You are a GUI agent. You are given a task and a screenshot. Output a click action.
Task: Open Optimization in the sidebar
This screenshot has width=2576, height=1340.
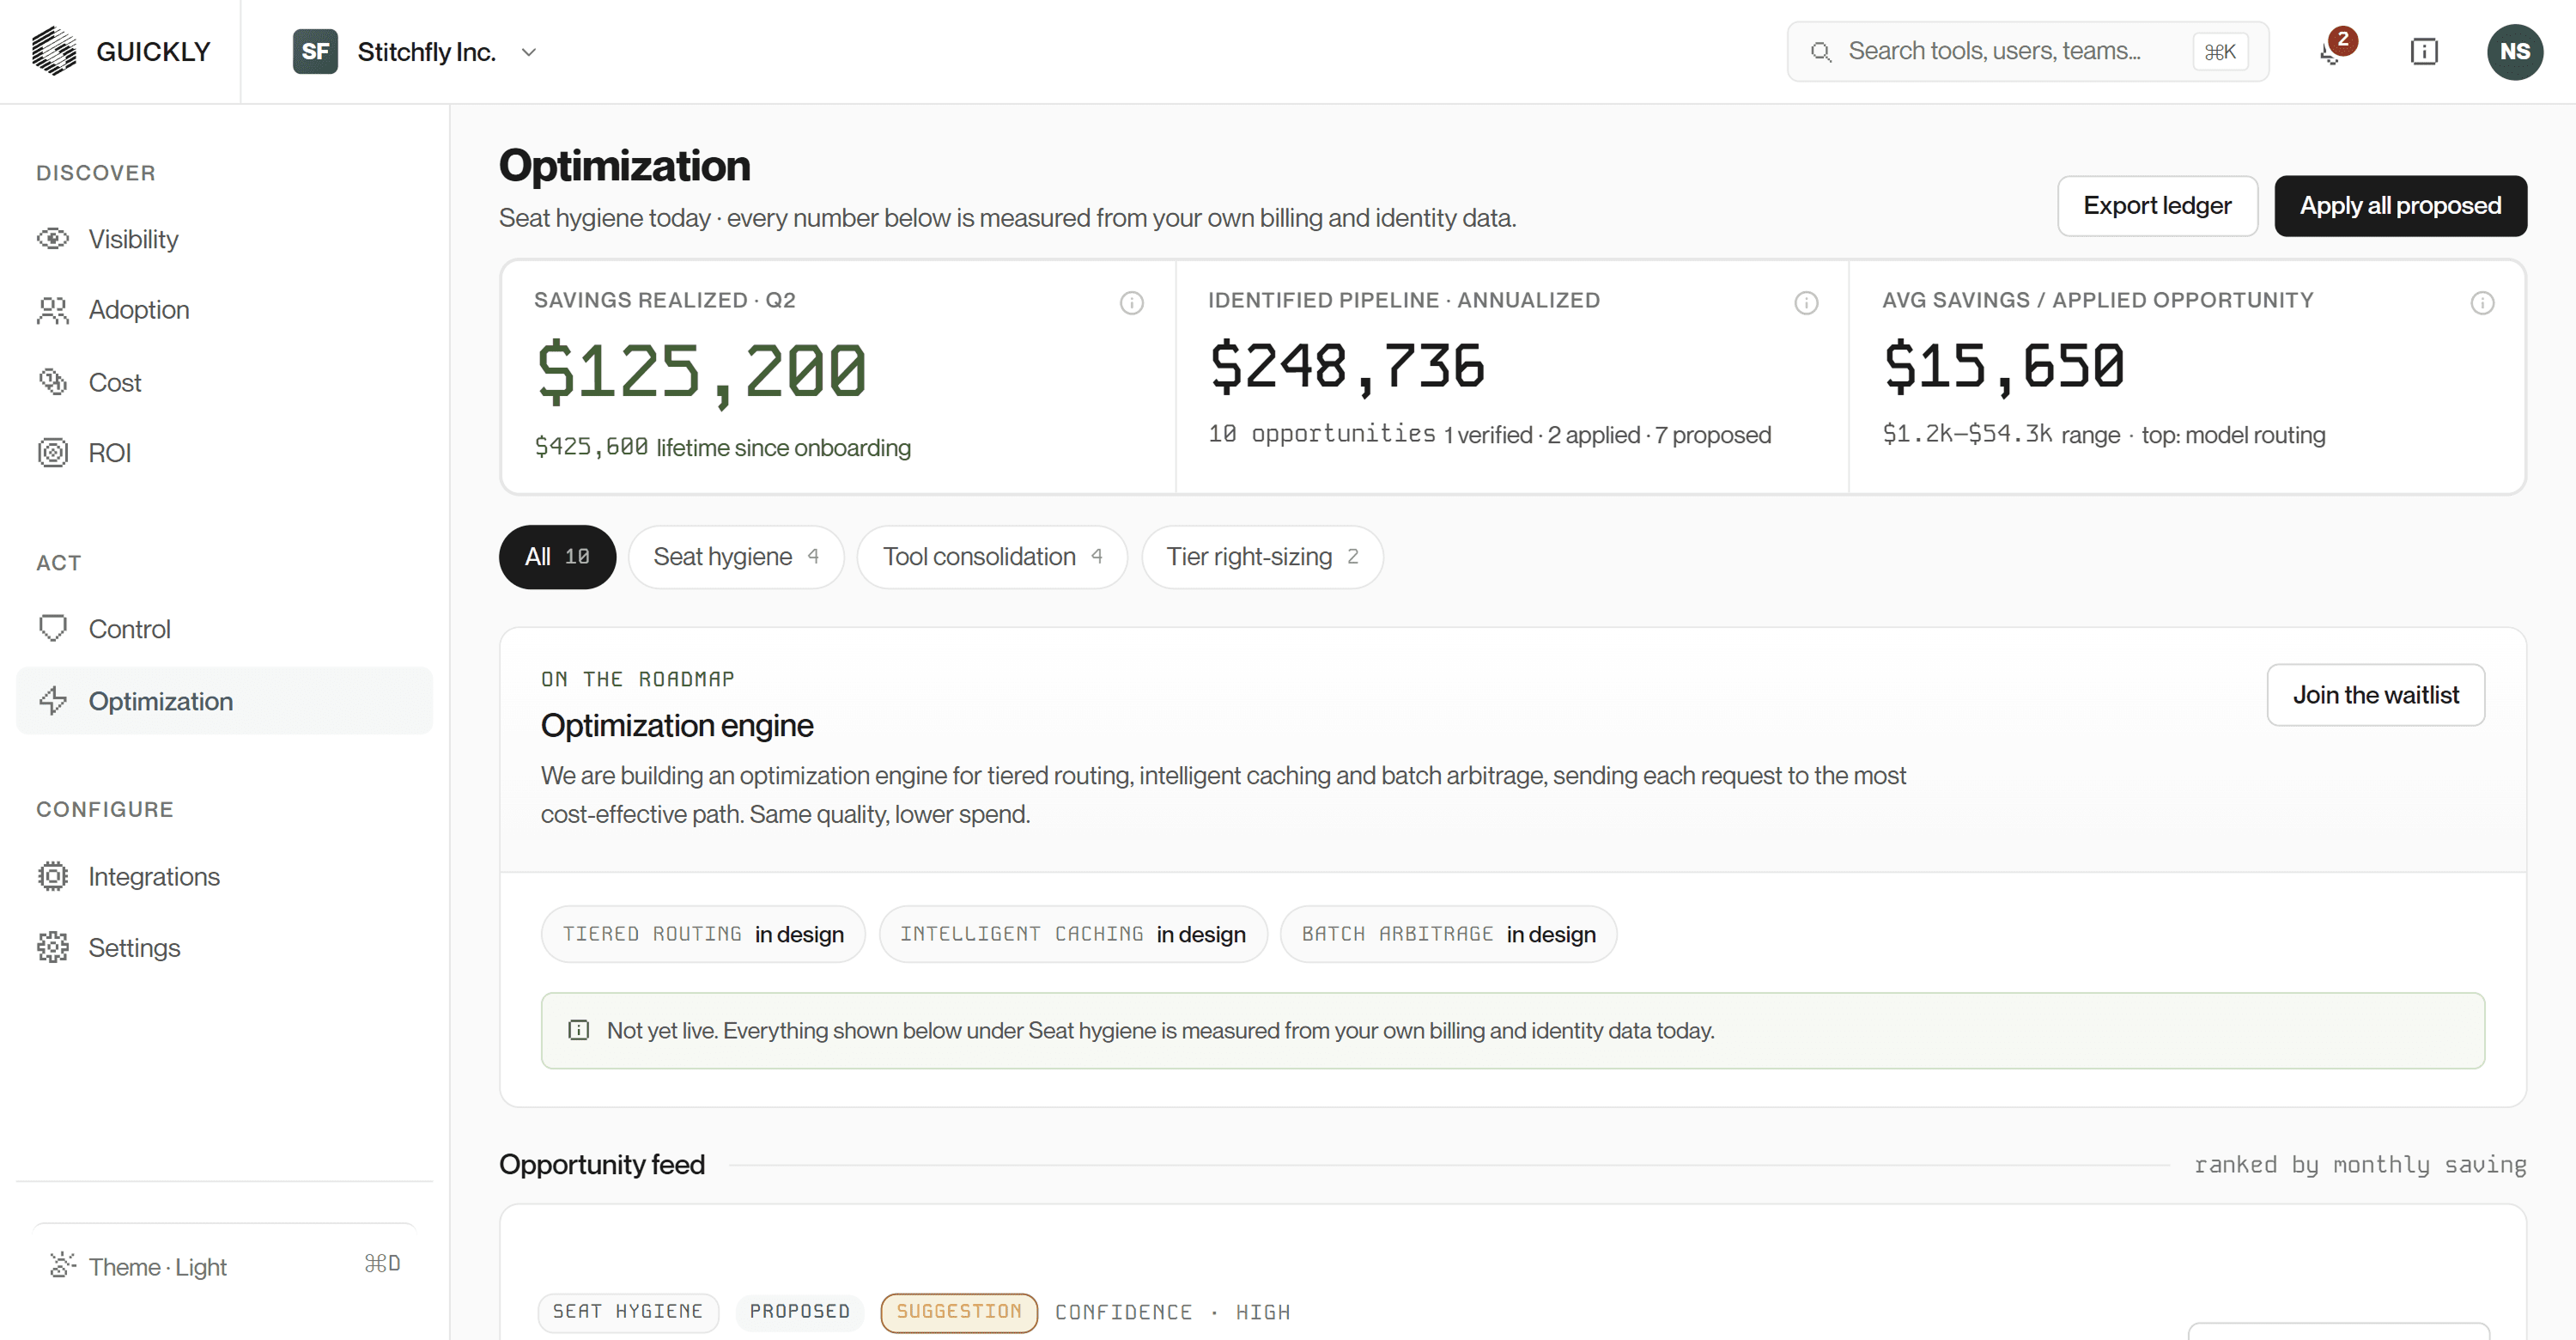click(x=225, y=701)
